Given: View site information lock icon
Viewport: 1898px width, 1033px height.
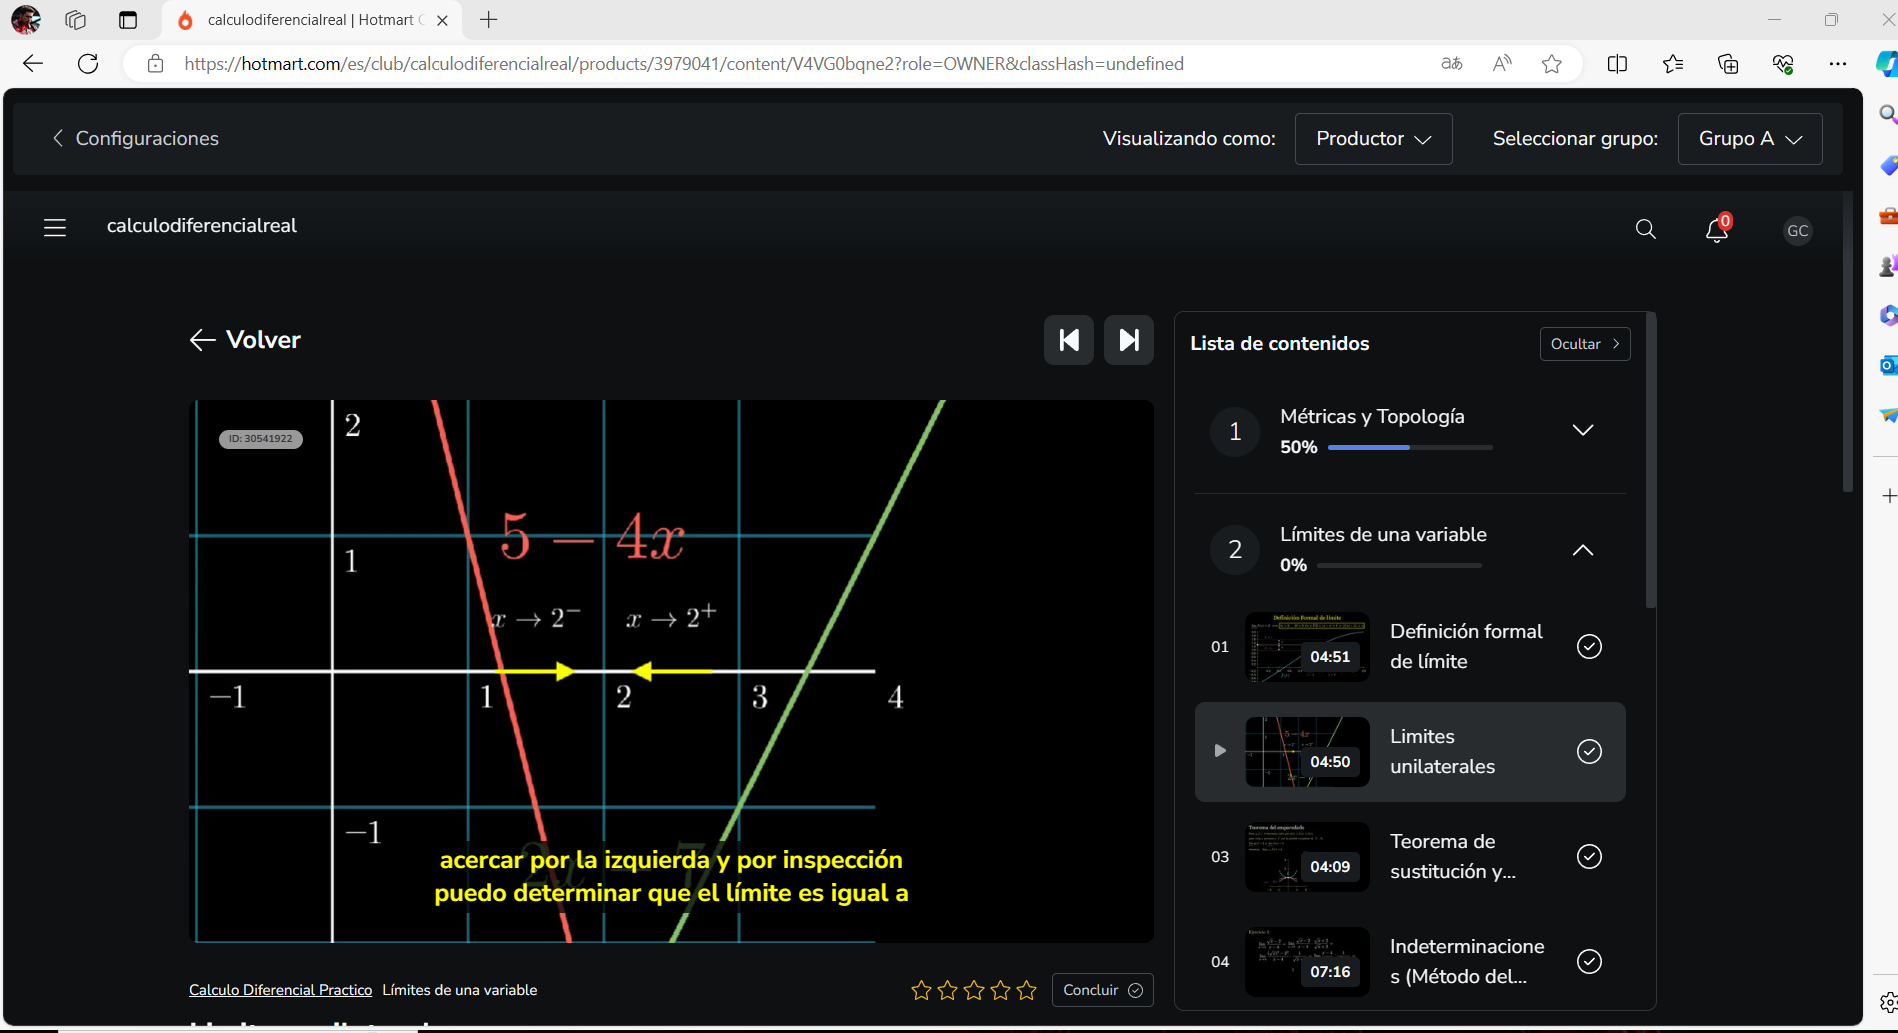Looking at the screenshot, I should click(x=155, y=64).
